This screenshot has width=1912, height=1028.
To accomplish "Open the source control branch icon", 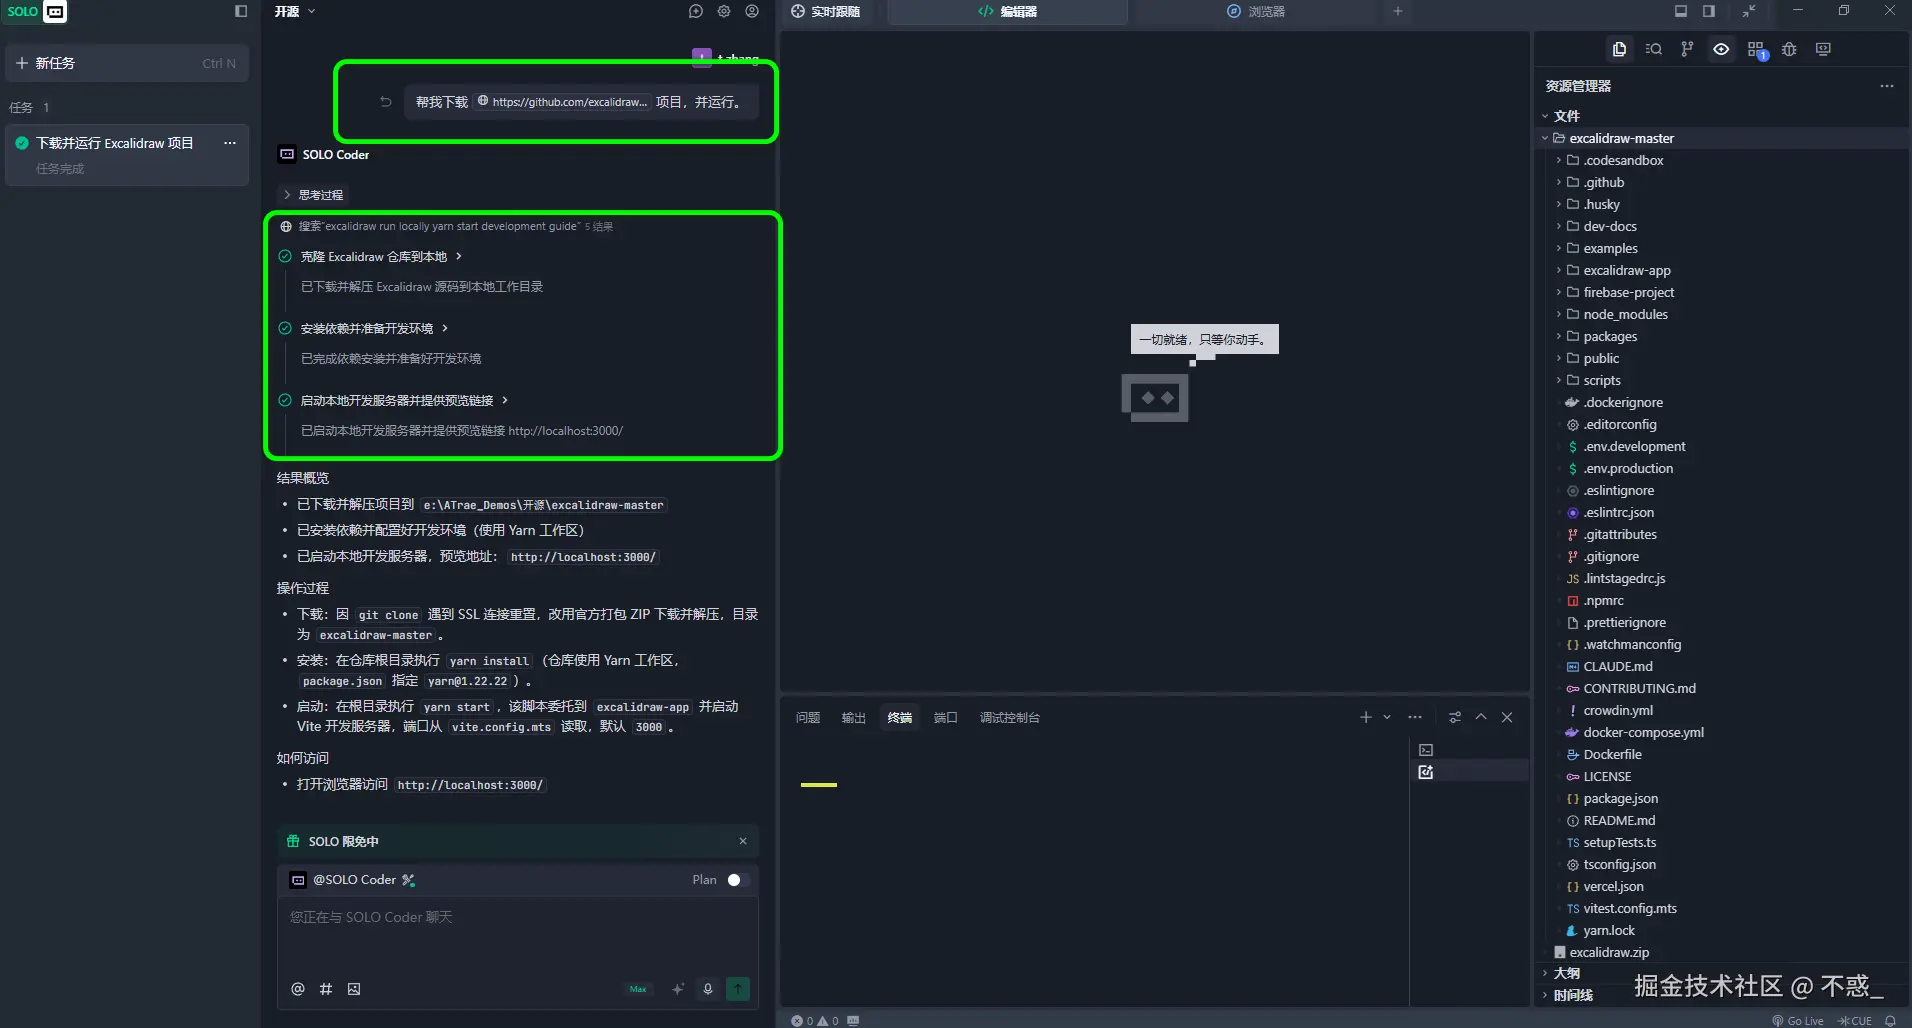I will tap(1687, 49).
